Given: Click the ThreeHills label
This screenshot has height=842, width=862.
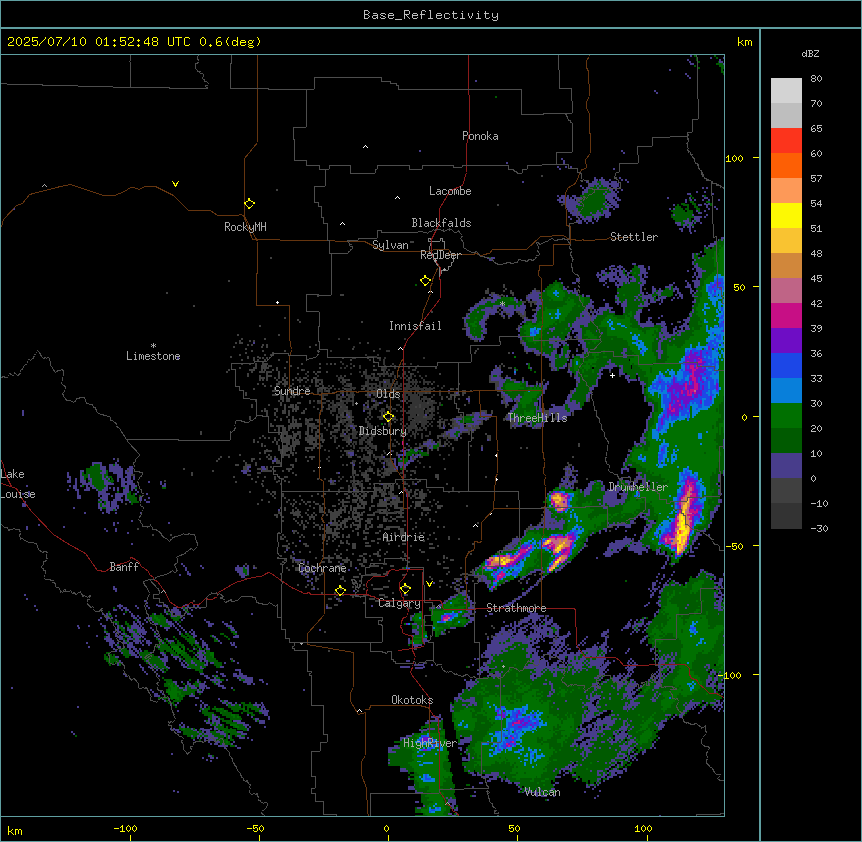Looking at the screenshot, I should coord(538,418).
